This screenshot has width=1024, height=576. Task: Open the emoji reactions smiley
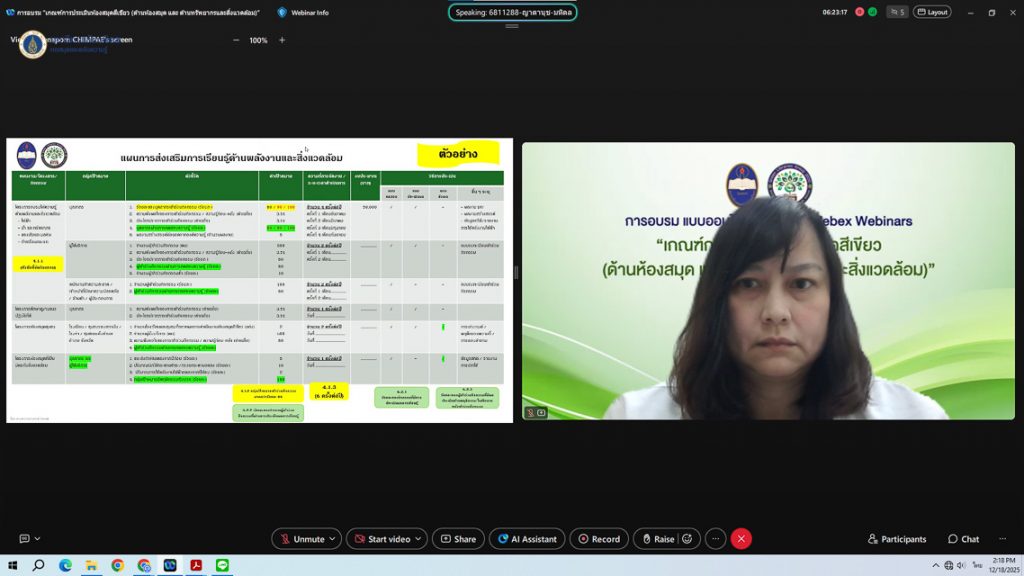pos(686,539)
